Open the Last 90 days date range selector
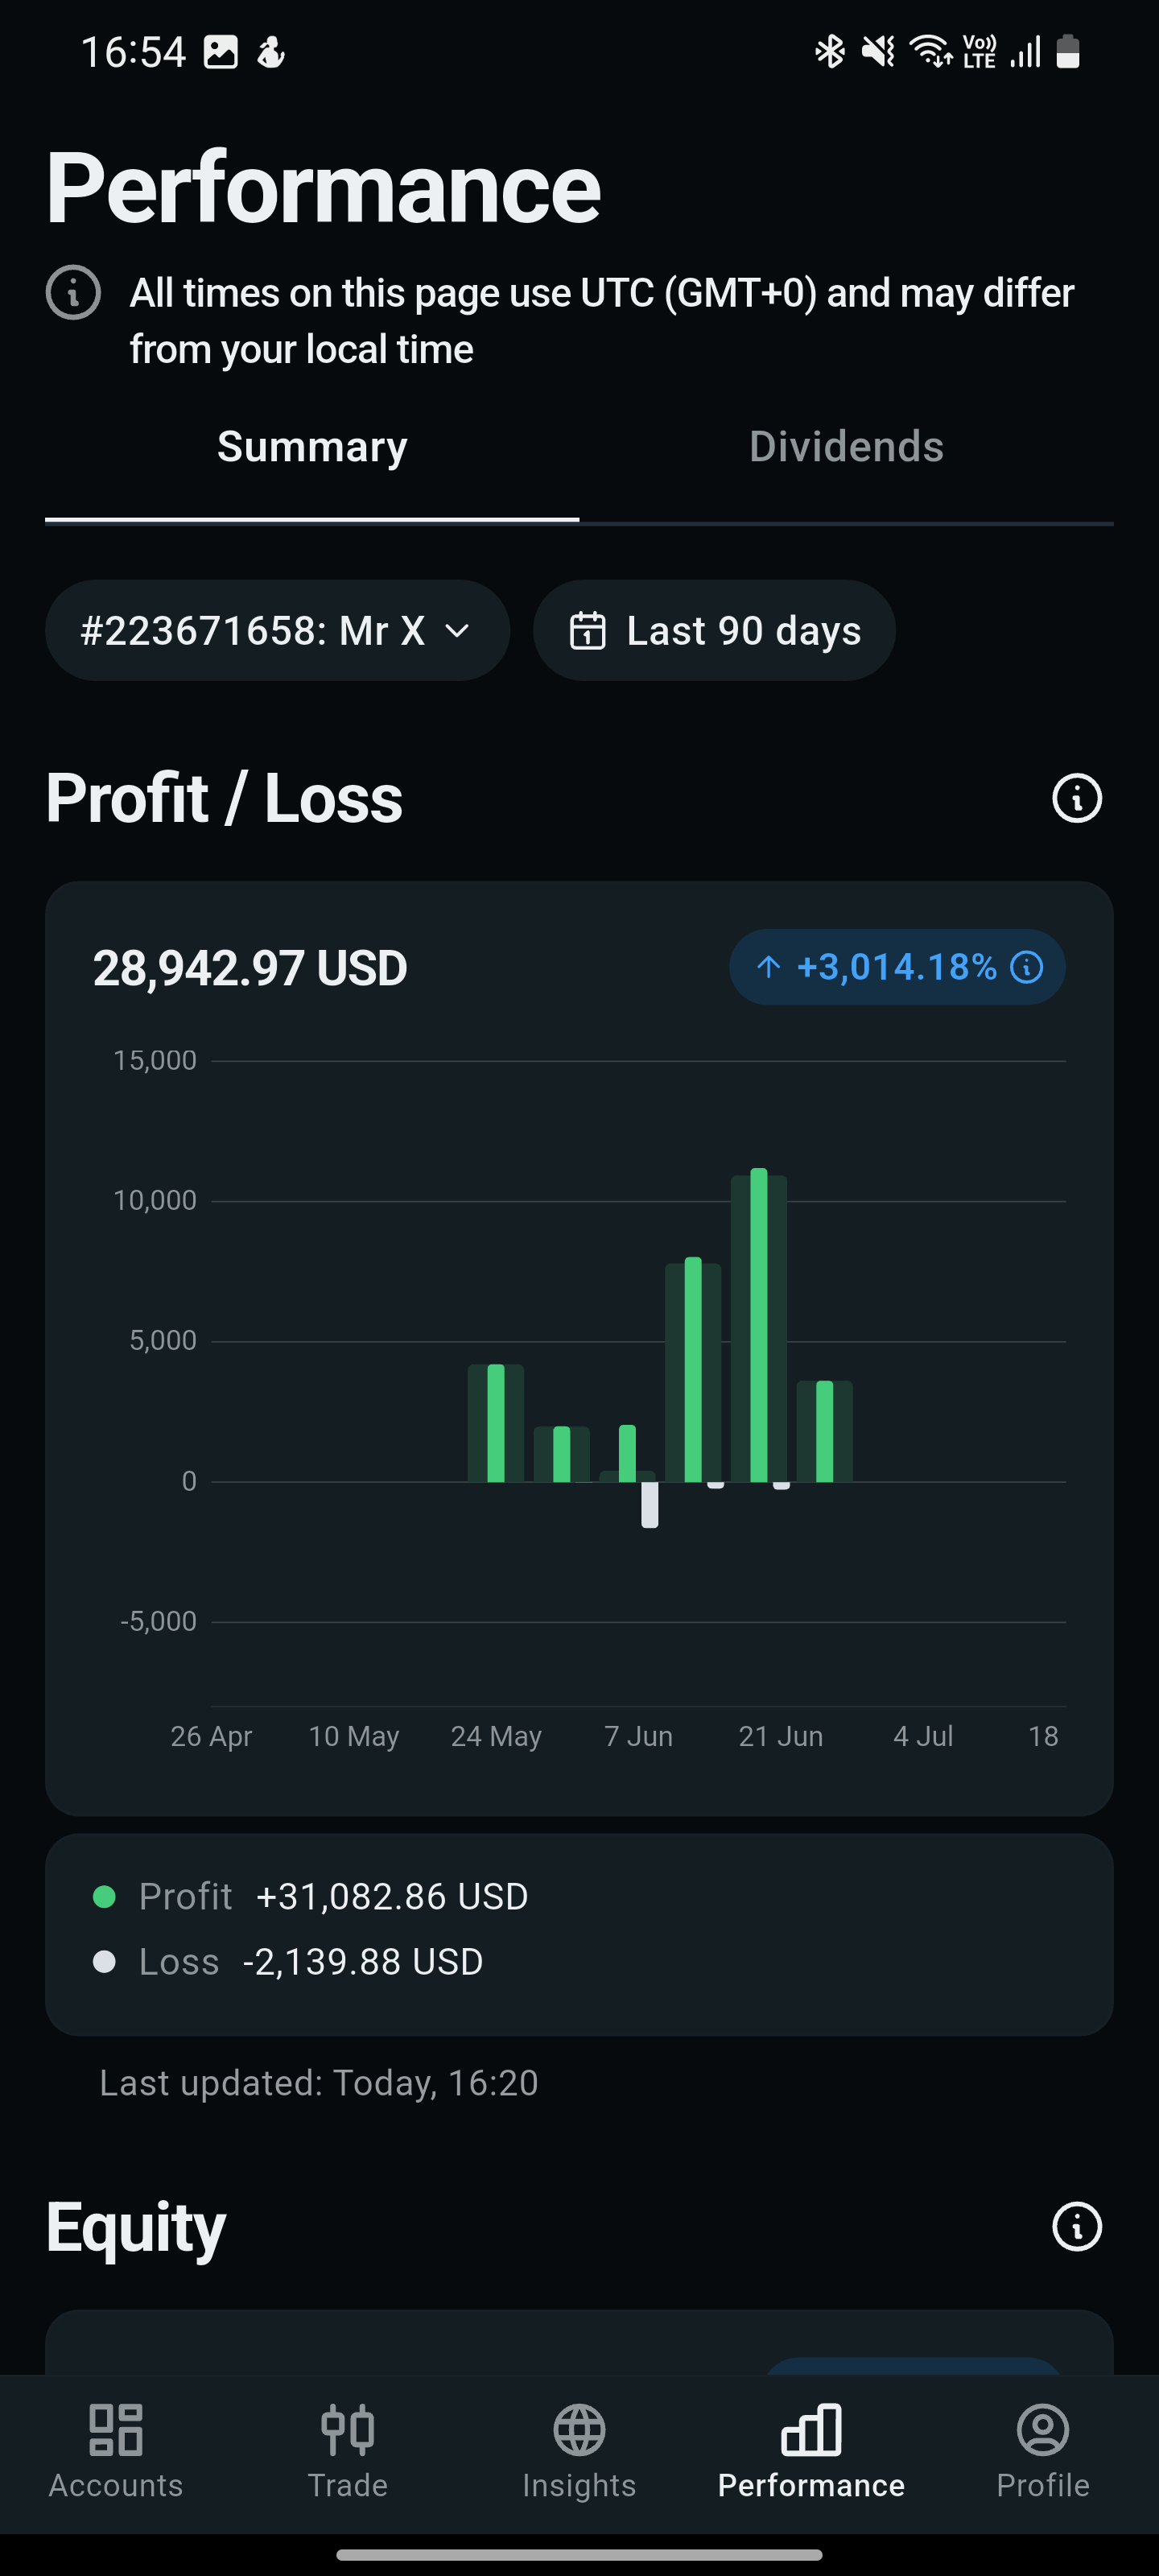1159x2576 pixels. pos(714,631)
